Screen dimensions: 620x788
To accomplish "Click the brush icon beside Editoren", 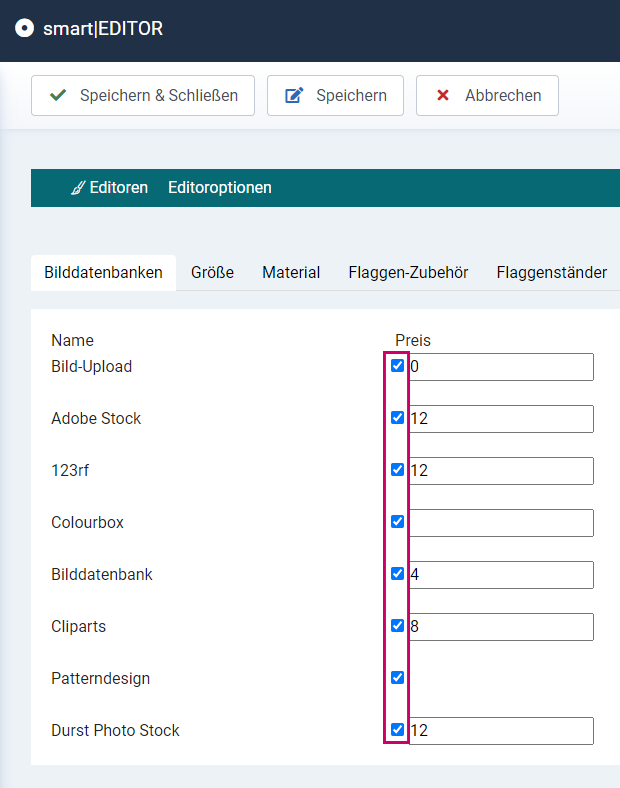I will [78, 188].
